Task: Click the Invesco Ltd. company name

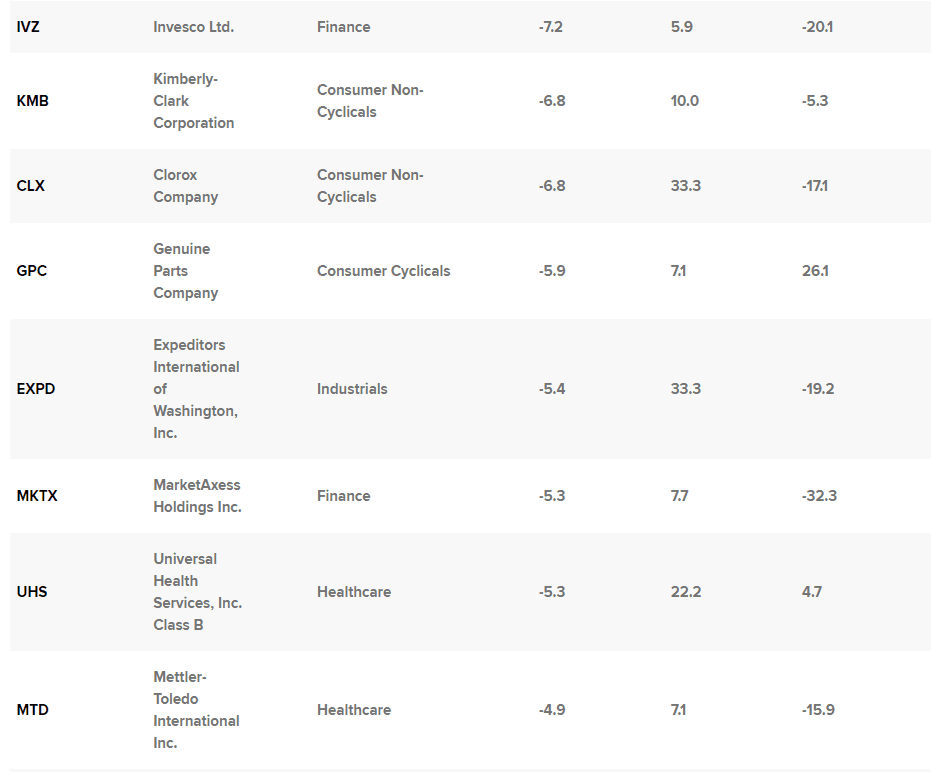Action: click(193, 27)
